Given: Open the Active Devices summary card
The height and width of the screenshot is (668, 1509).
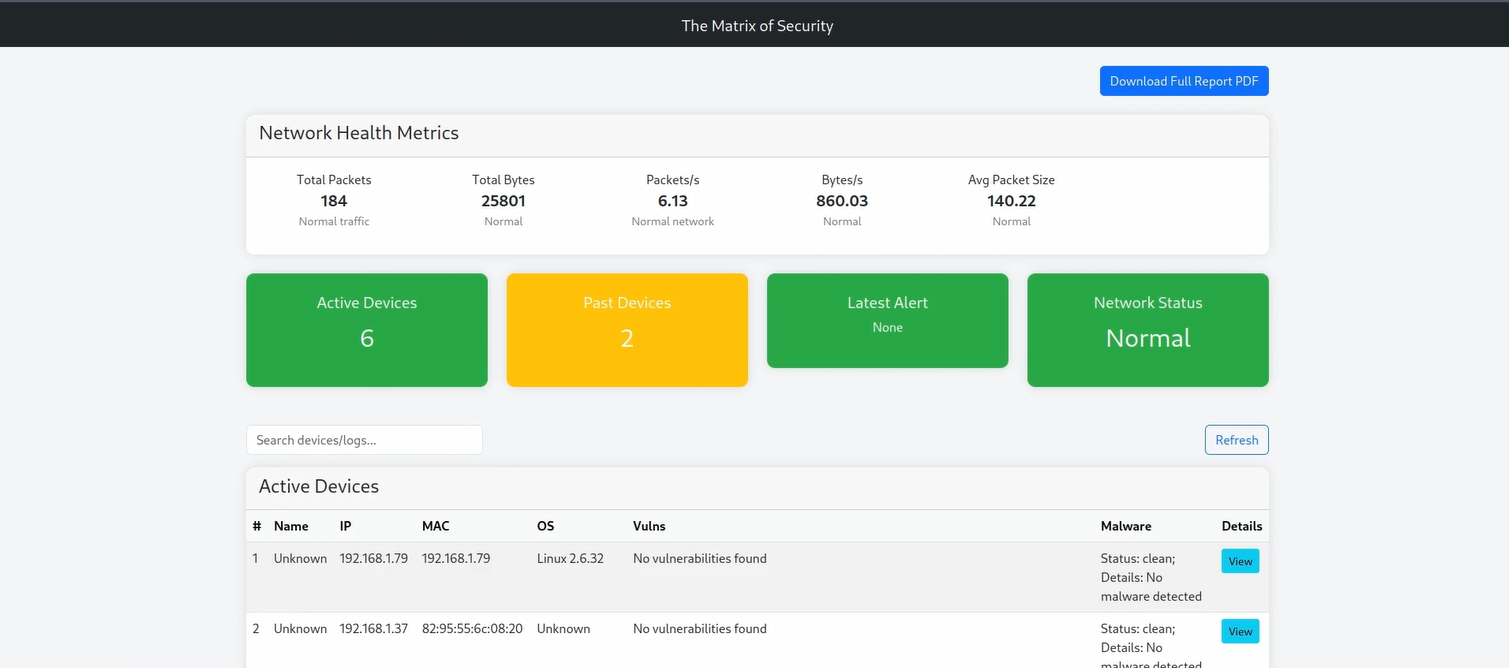Looking at the screenshot, I should coord(366,330).
